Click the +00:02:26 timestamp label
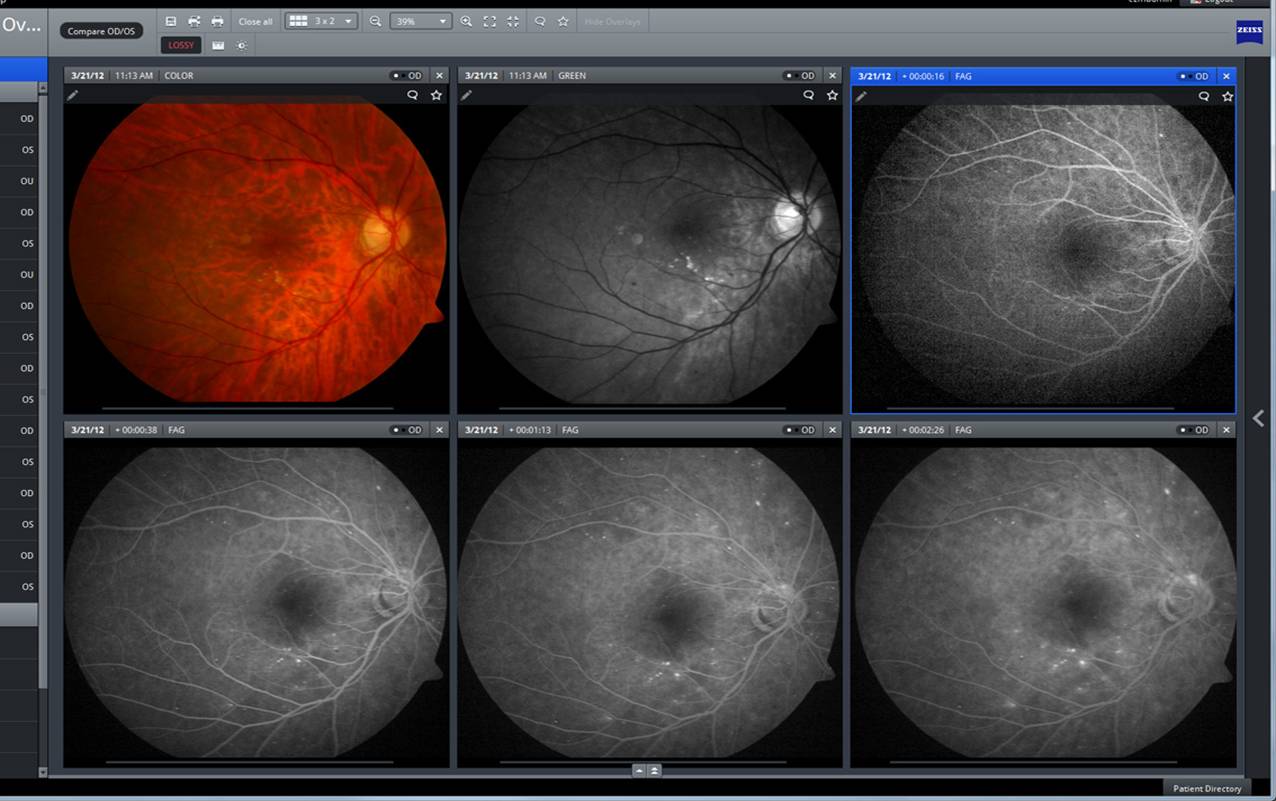Viewport: 1276px width, 801px height. click(x=923, y=430)
